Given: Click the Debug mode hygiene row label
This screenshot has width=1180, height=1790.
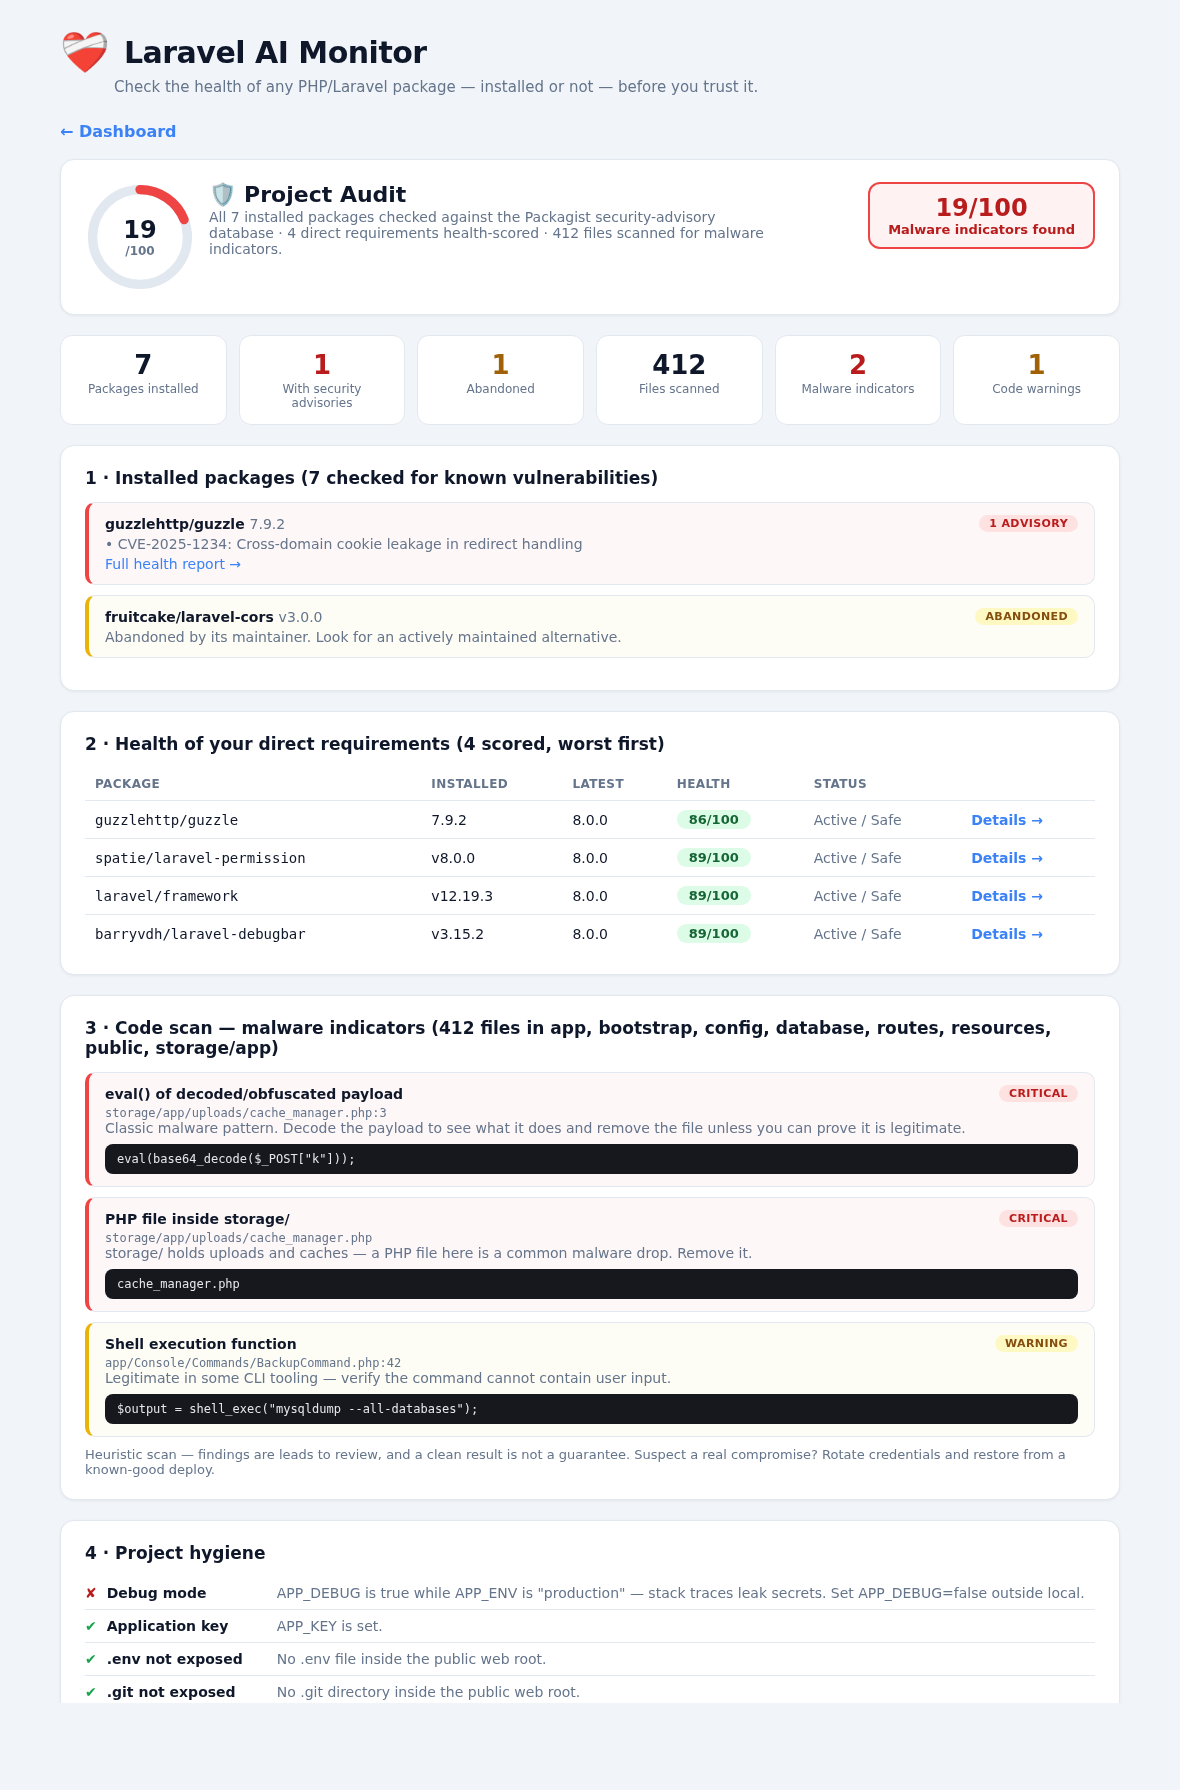Looking at the screenshot, I should (156, 1593).
